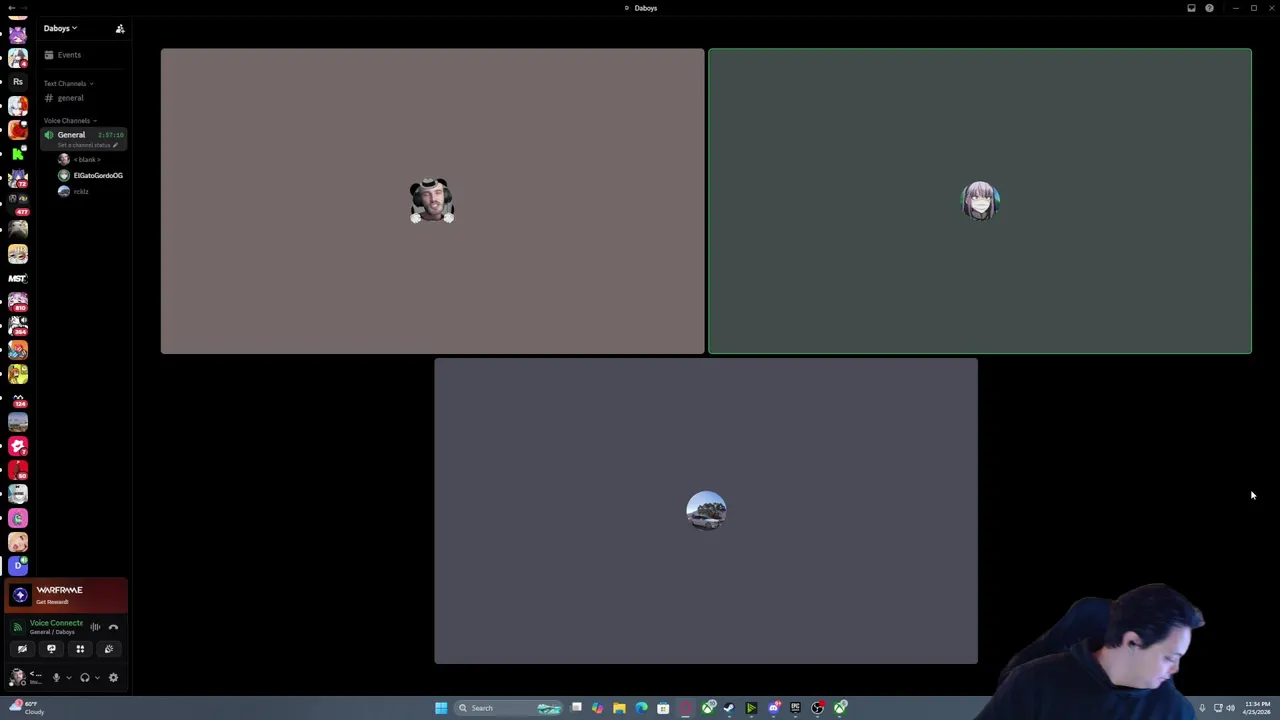Focus the car avatar video tile
This screenshot has height=720, width=1280.
706,511
